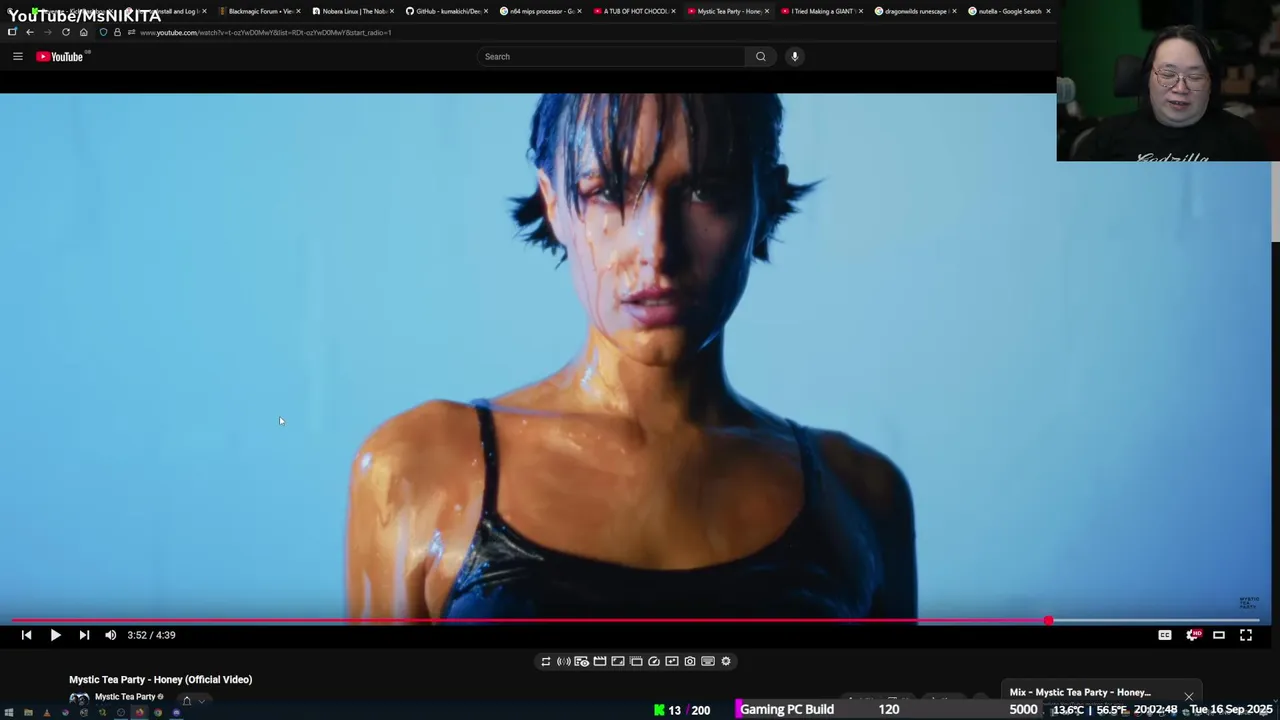Toggle the loop button in enhancer toolbar
Image resolution: width=1280 pixels, height=720 pixels.
click(546, 661)
